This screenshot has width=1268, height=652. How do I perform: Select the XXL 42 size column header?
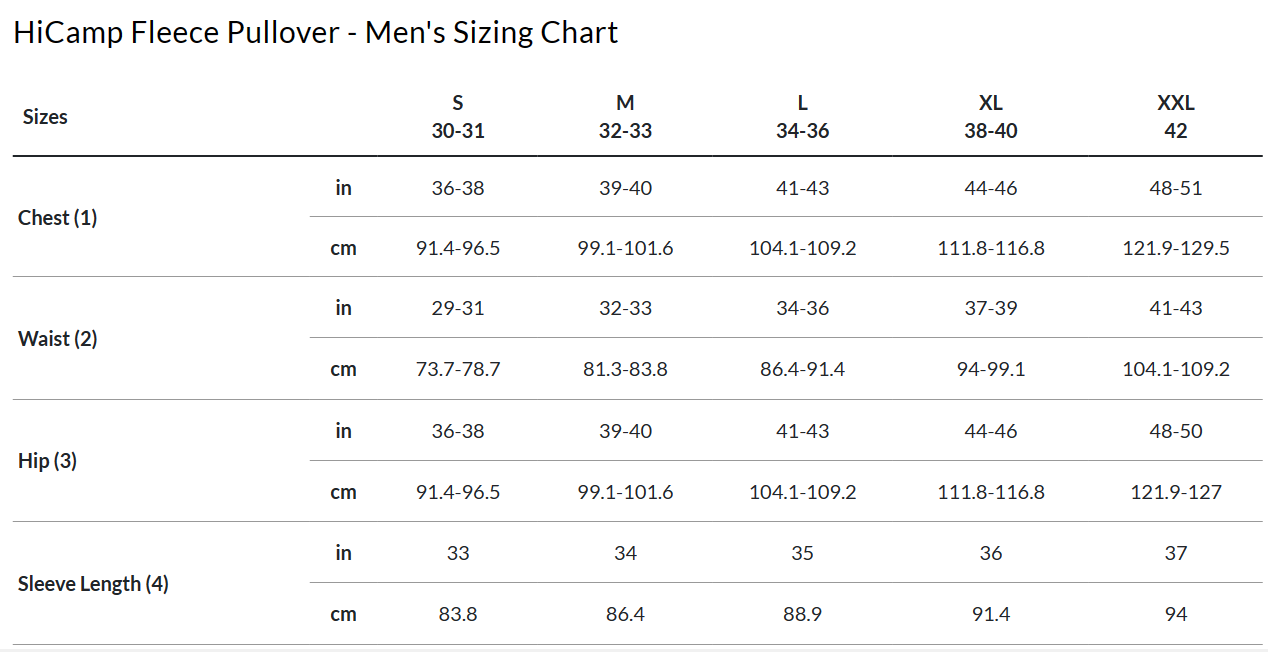(1175, 117)
